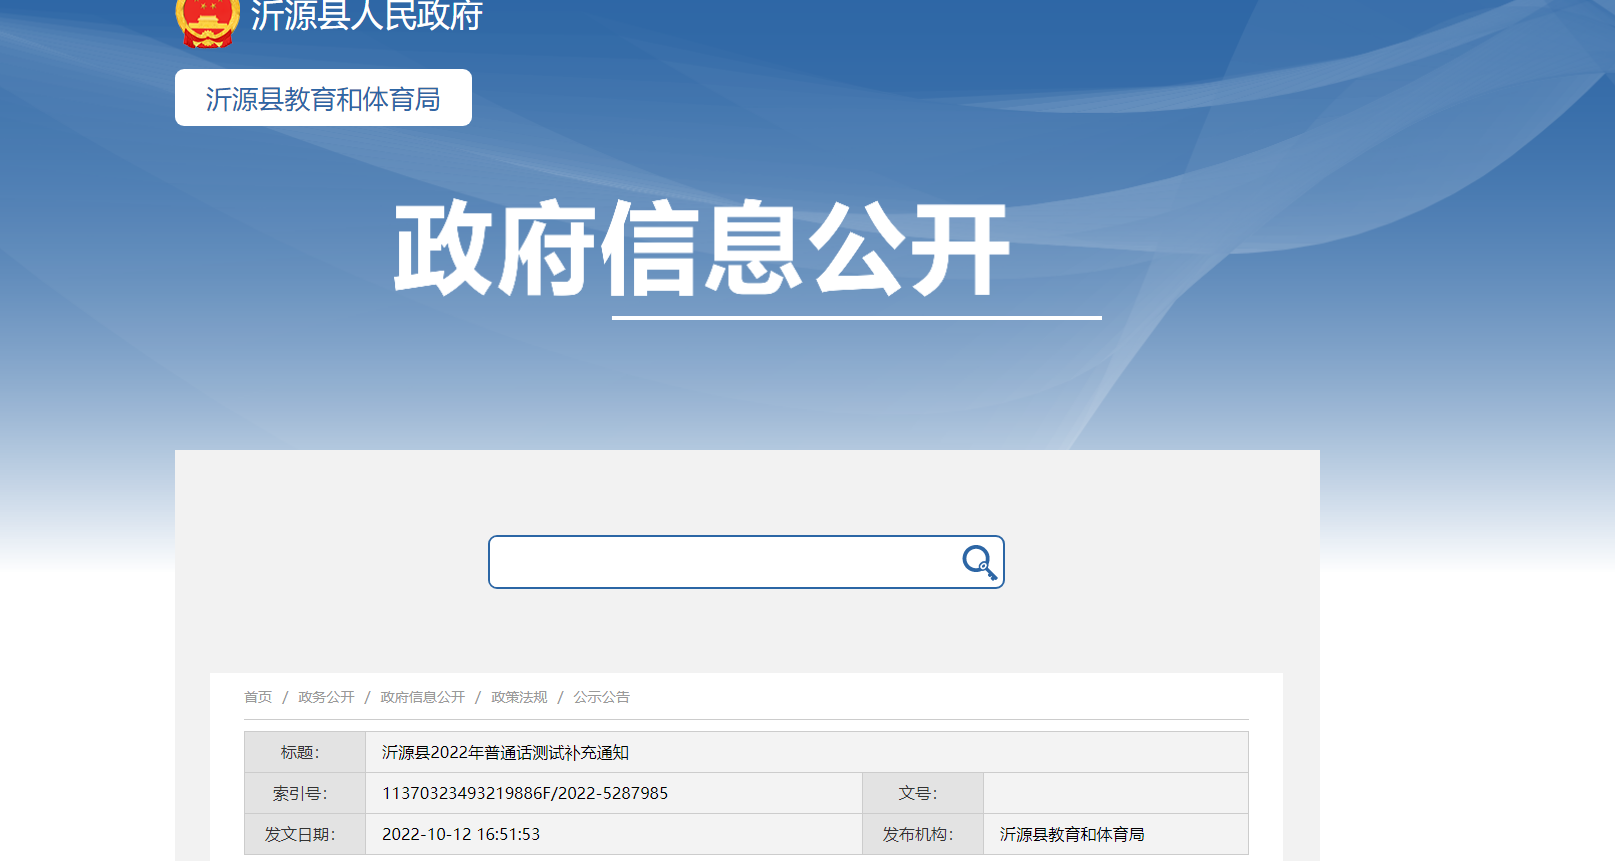Image resolution: width=1615 pixels, height=861 pixels.
Task: Open the 沂源县教育和体育局 button
Action: coord(323,98)
